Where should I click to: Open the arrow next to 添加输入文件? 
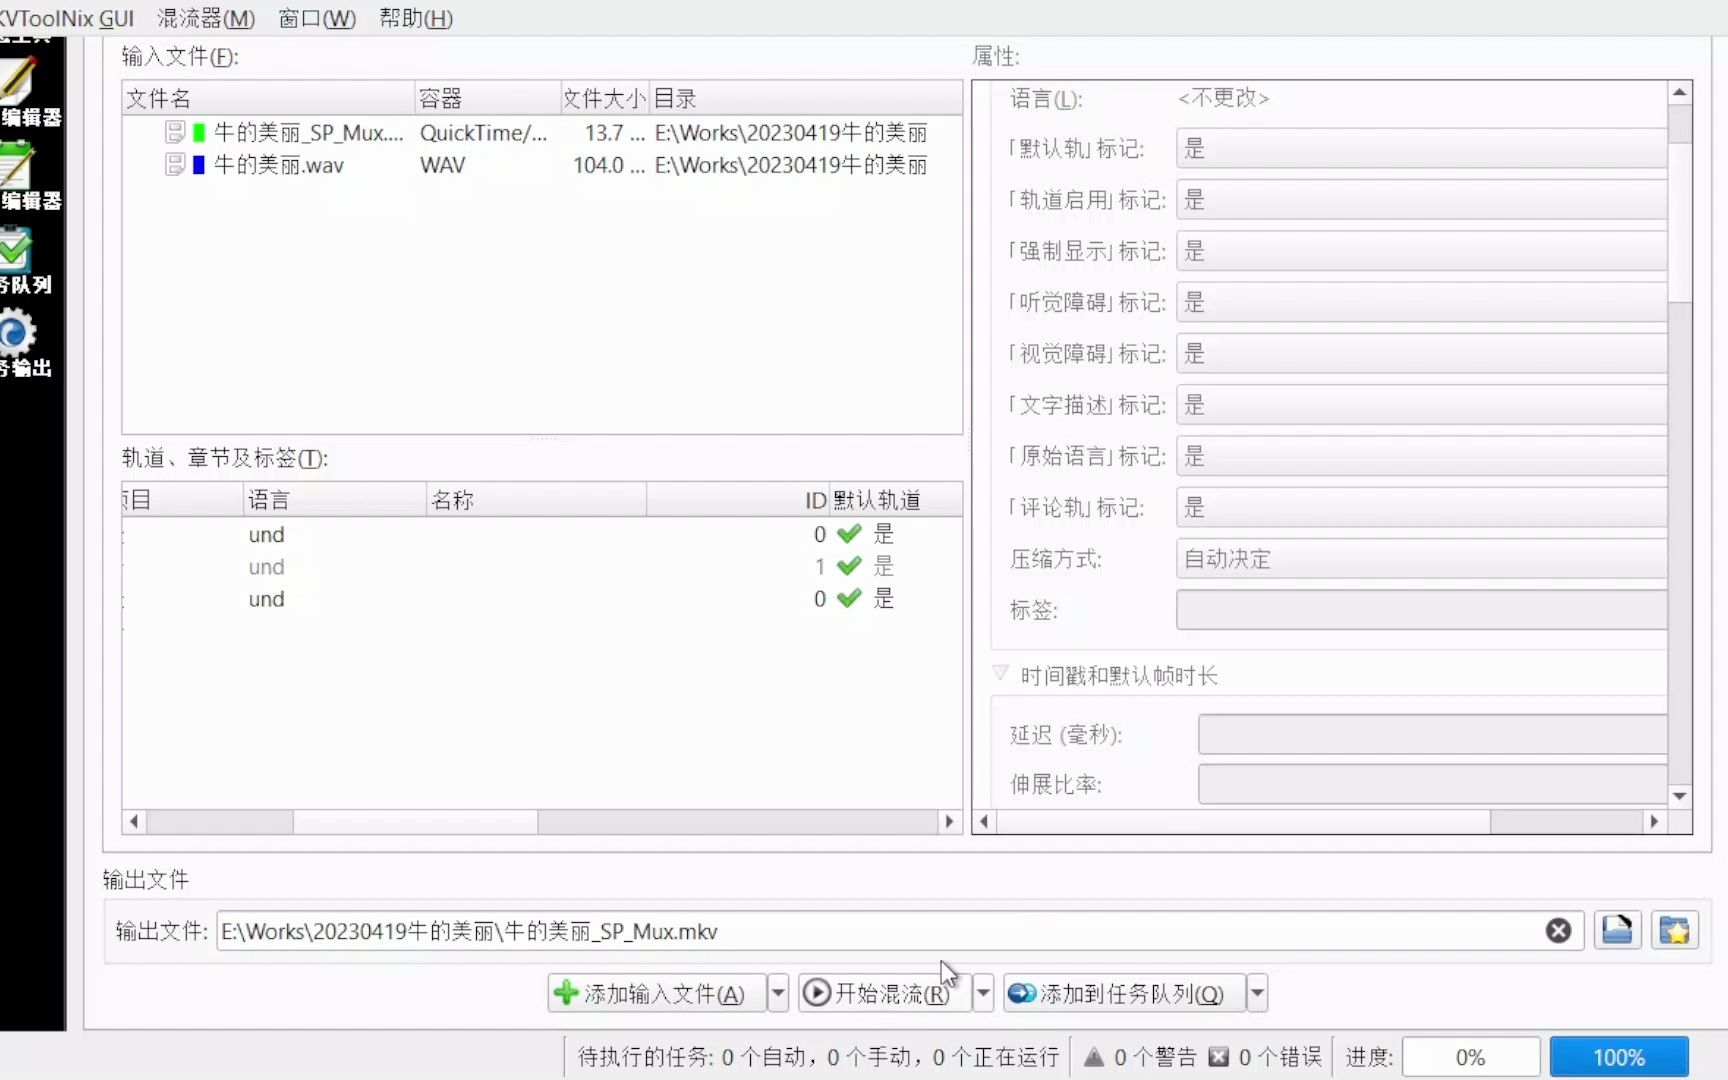[x=778, y=993]
